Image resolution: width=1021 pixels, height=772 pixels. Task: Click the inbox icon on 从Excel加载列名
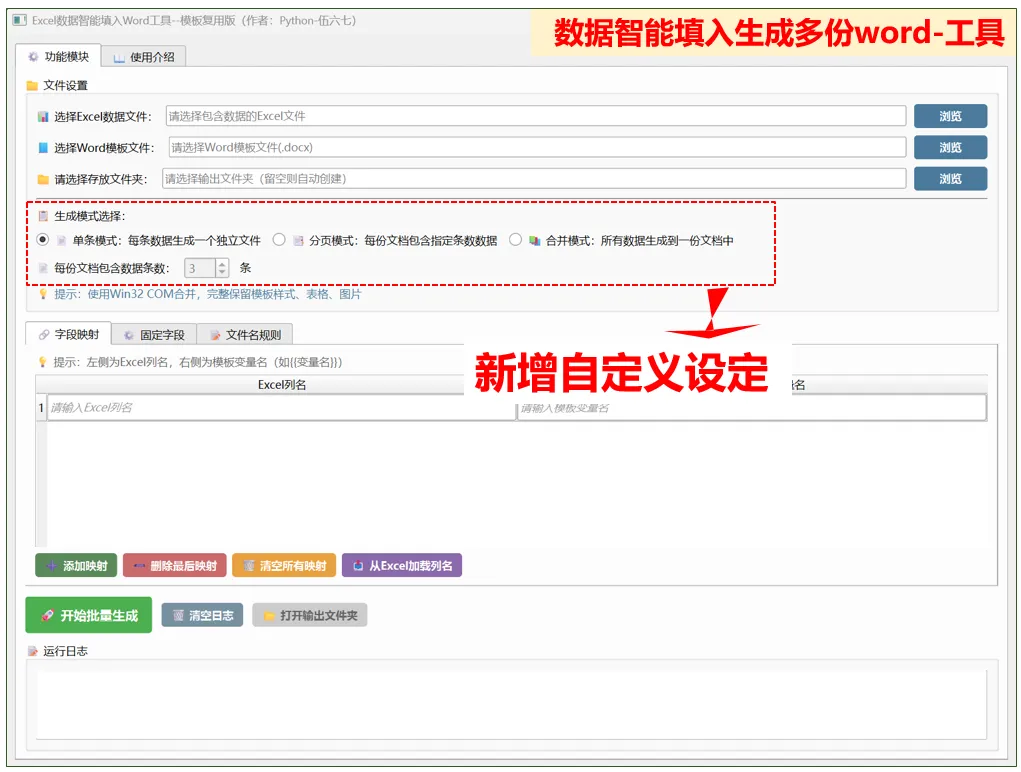[358, 566]
